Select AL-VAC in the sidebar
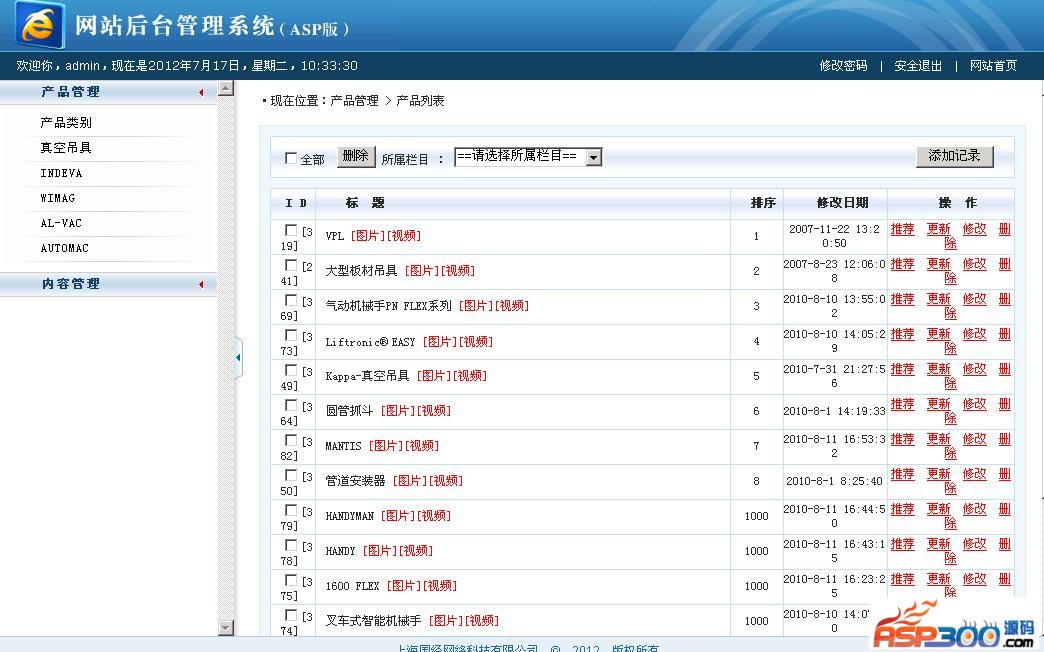The image size is (1044, 652). 61,223
